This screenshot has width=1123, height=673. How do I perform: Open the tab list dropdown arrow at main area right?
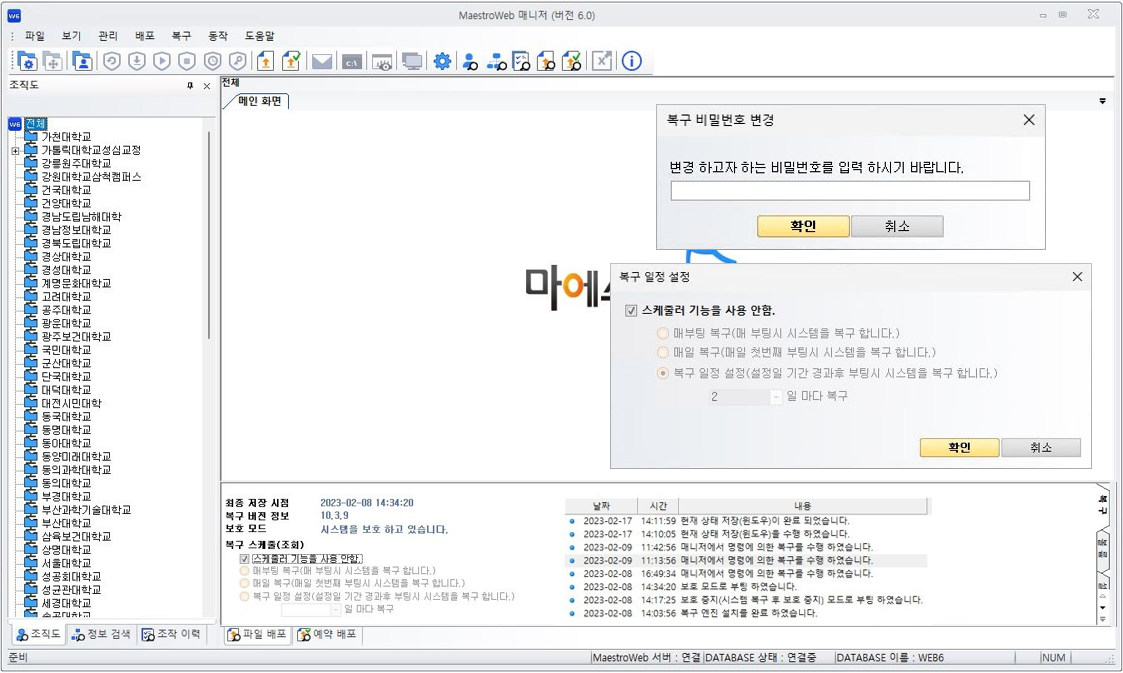pyautogui.click(x=1102, y=101)
